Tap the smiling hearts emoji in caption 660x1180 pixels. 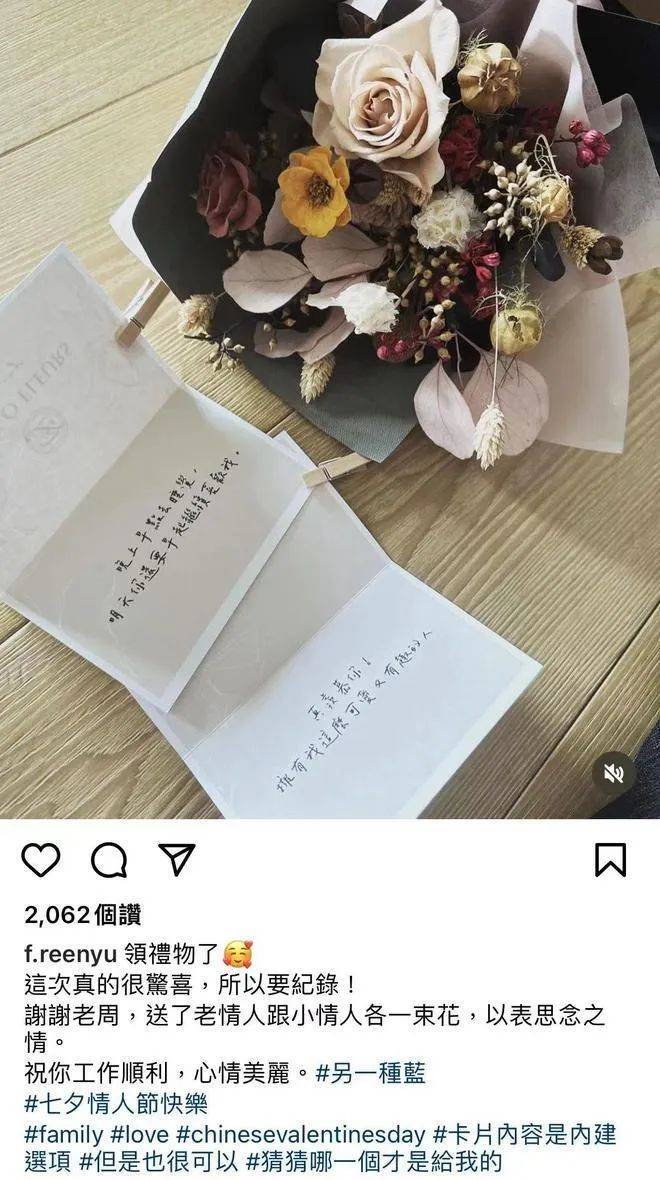pos(238,954)
